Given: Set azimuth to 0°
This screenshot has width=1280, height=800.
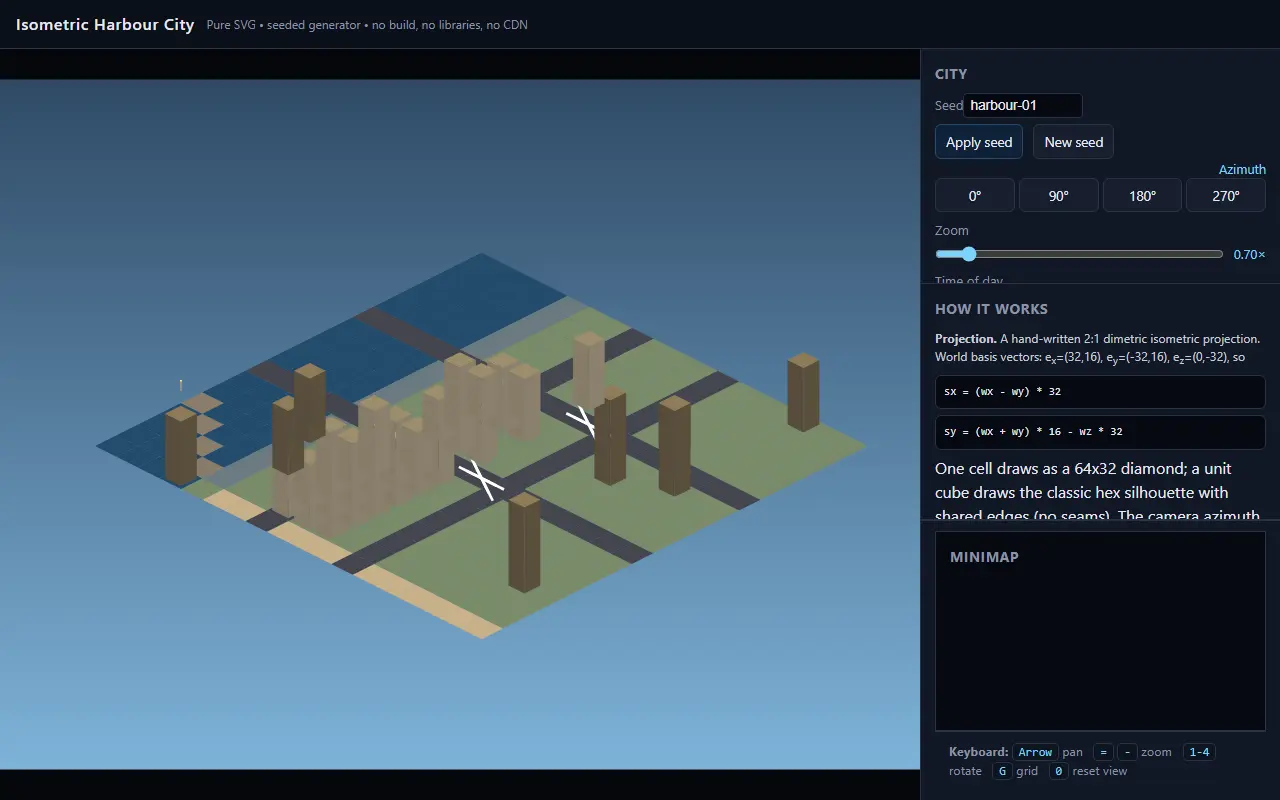Looking at the screenshot, I should pyautogui.click(x=975, y=196).
